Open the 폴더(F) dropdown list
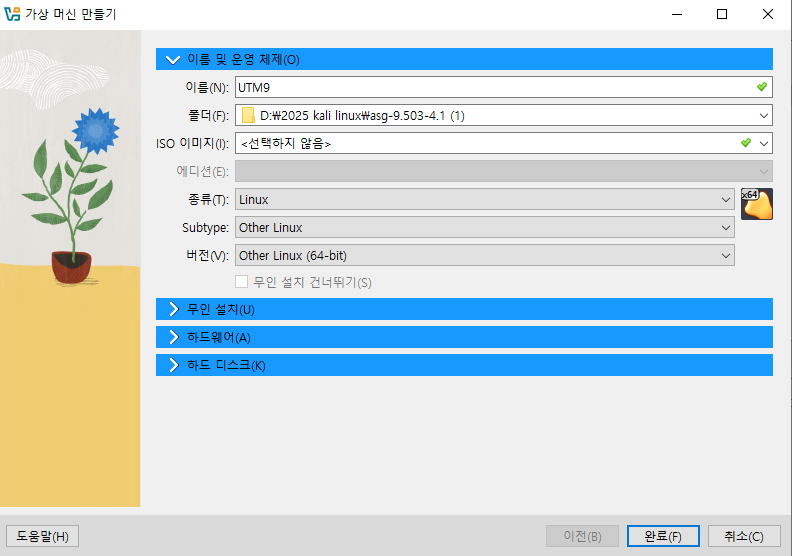The width and height of the screenshot is (792, 556). point(764,116)
